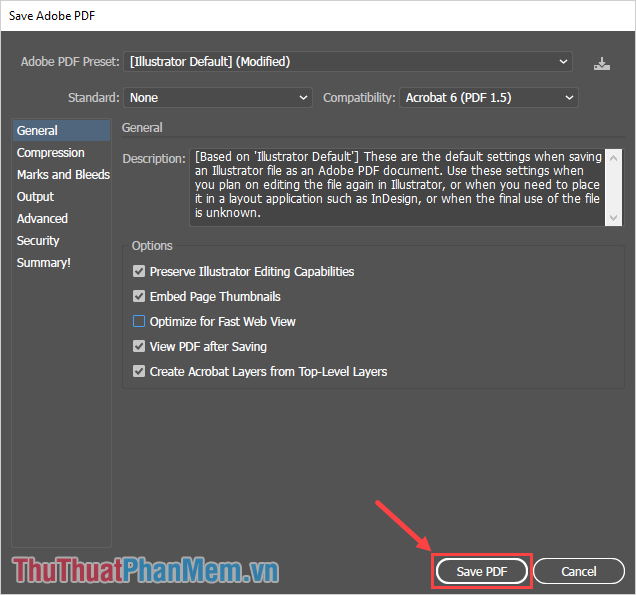Screen dimensions: 636x595
Task: Toggle Create Acrobat Layers from Top-Level Layers
Action: 139,372
